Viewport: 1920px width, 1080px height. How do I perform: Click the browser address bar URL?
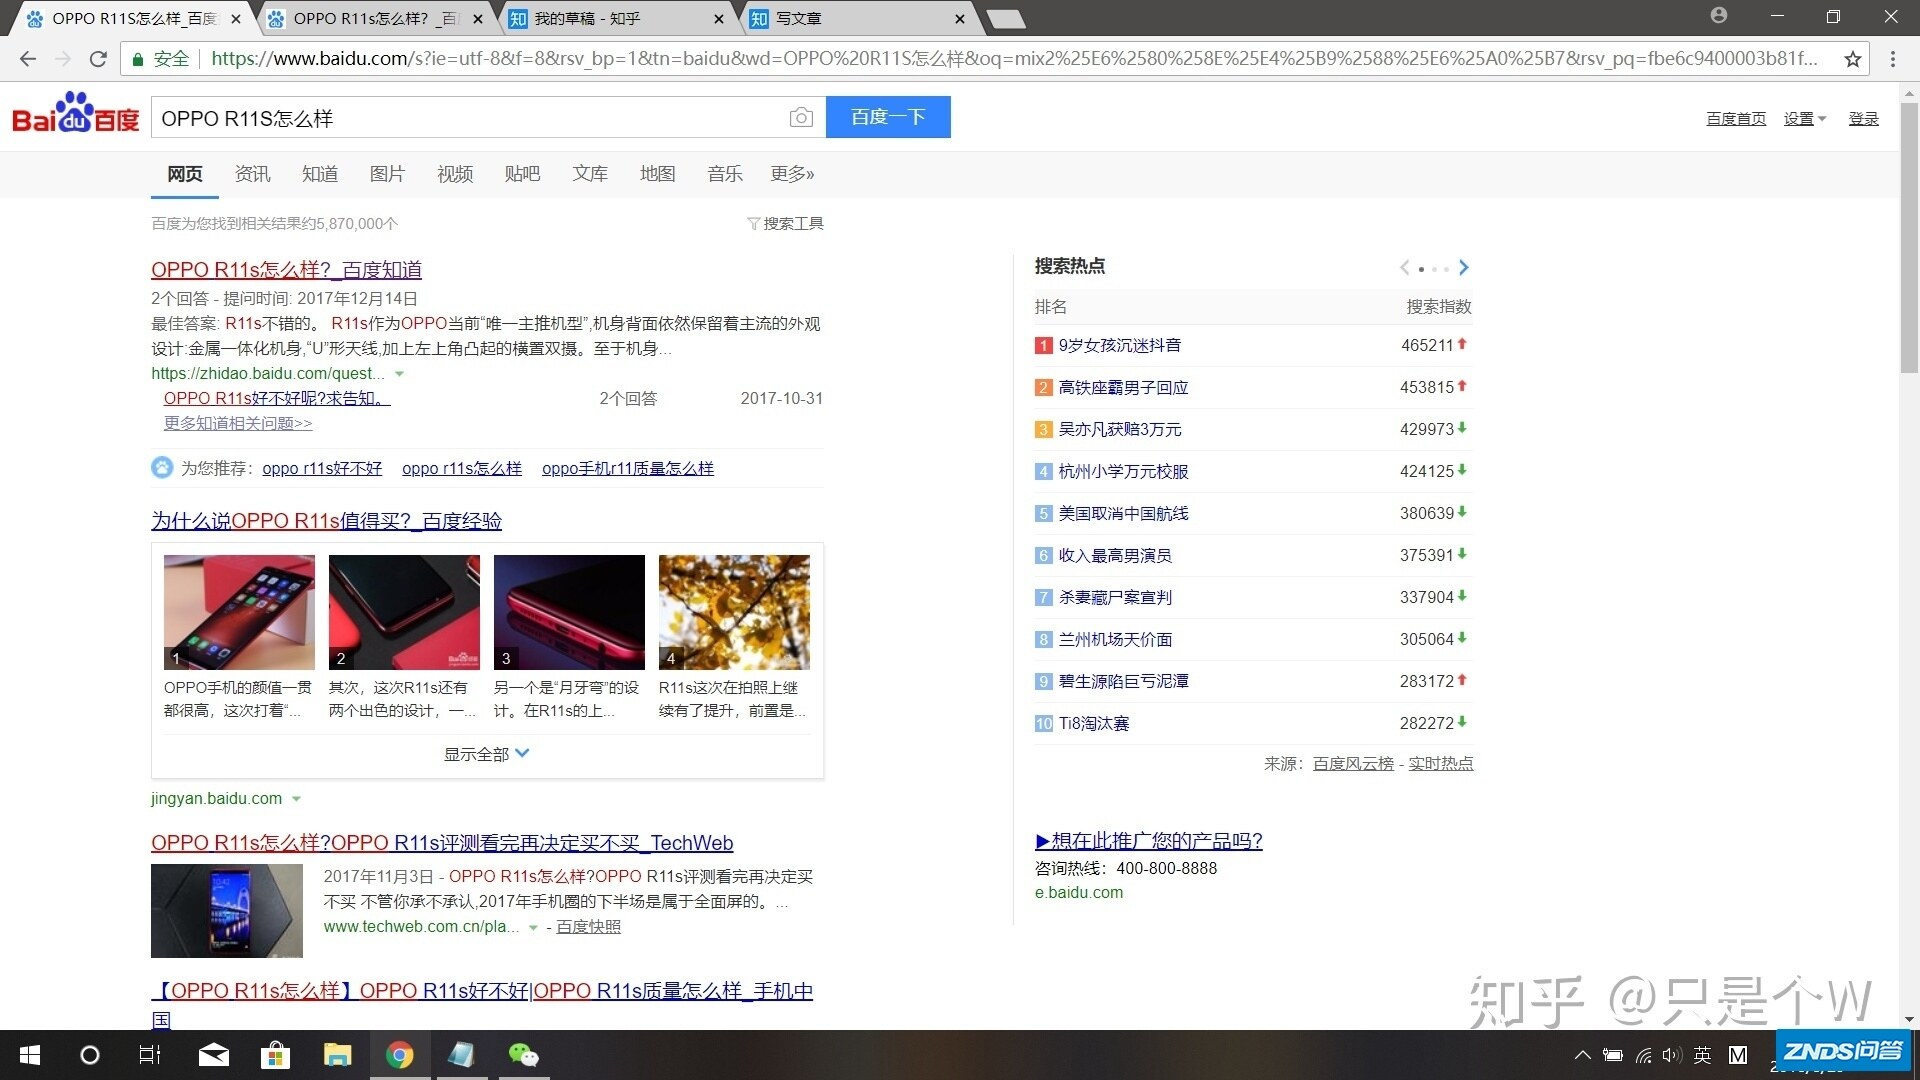[1015, 59]
